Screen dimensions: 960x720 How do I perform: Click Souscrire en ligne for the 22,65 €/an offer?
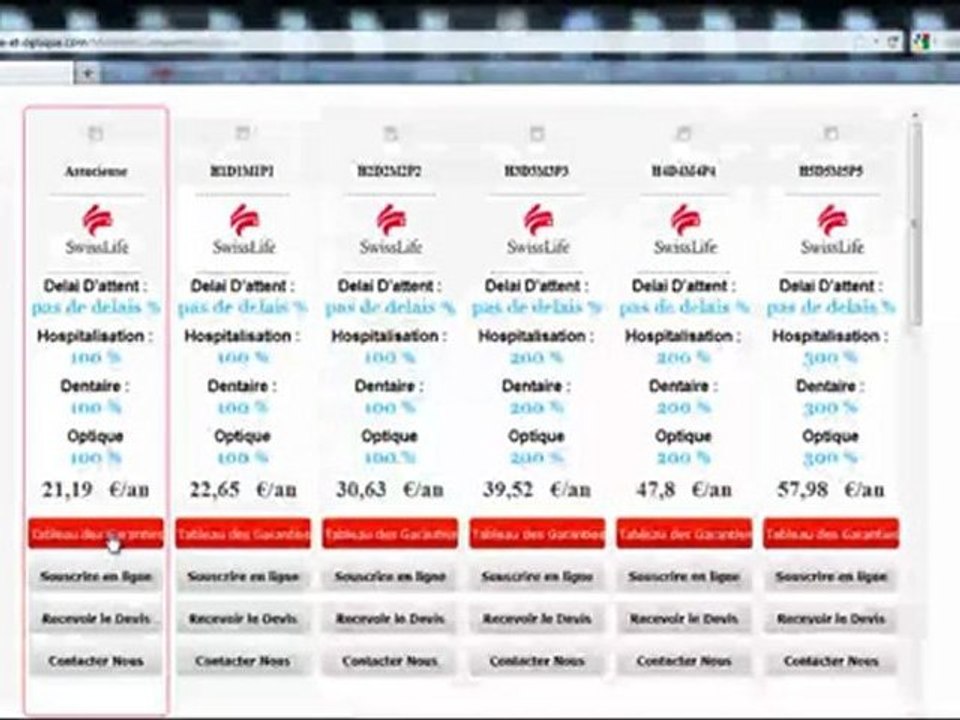click(243, 577)
